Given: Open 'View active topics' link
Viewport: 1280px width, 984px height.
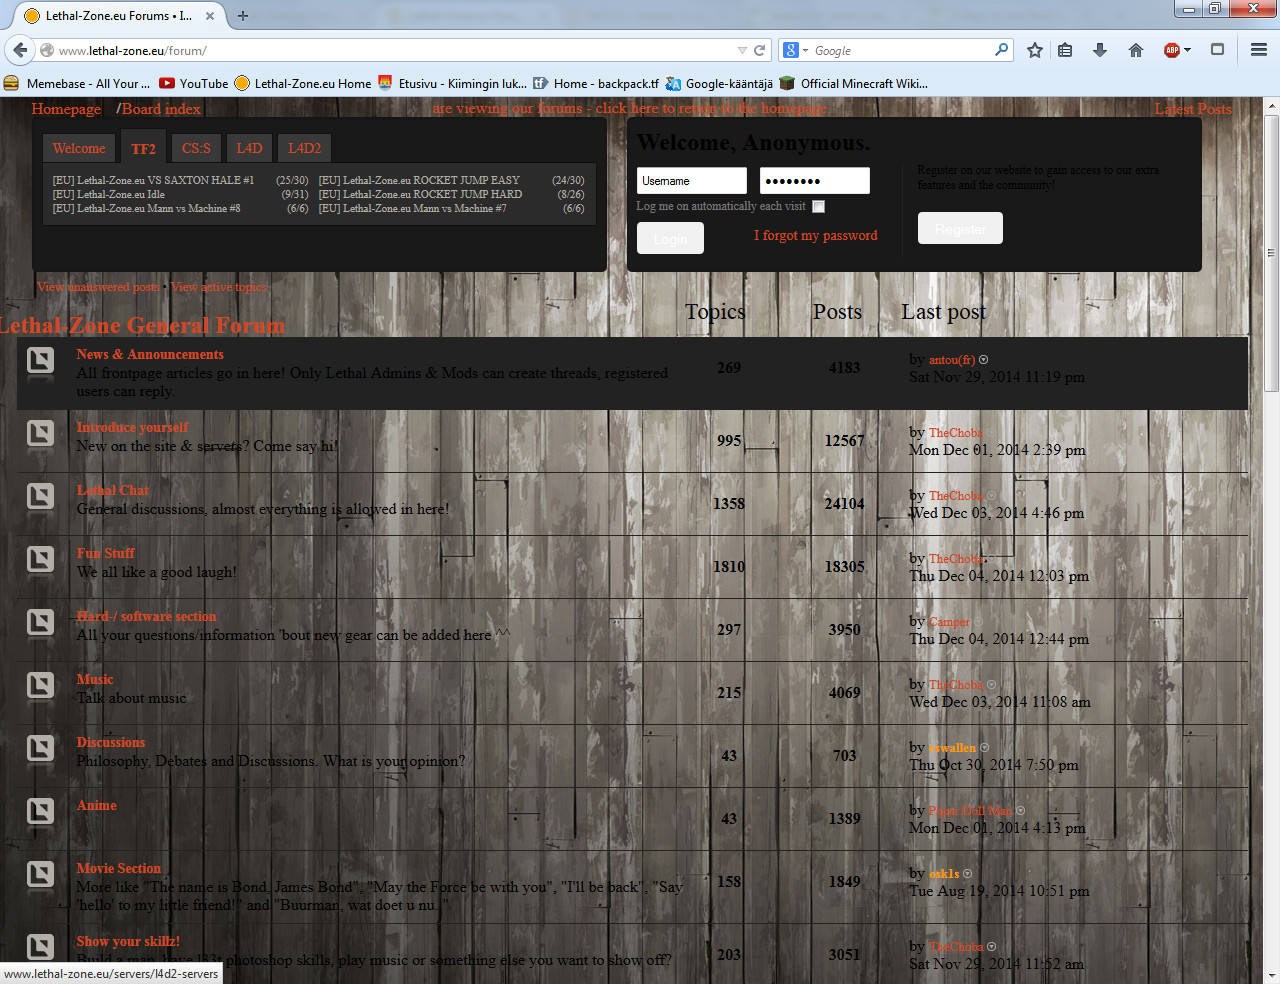Looking at the screenshot, I should pos(218,287).
